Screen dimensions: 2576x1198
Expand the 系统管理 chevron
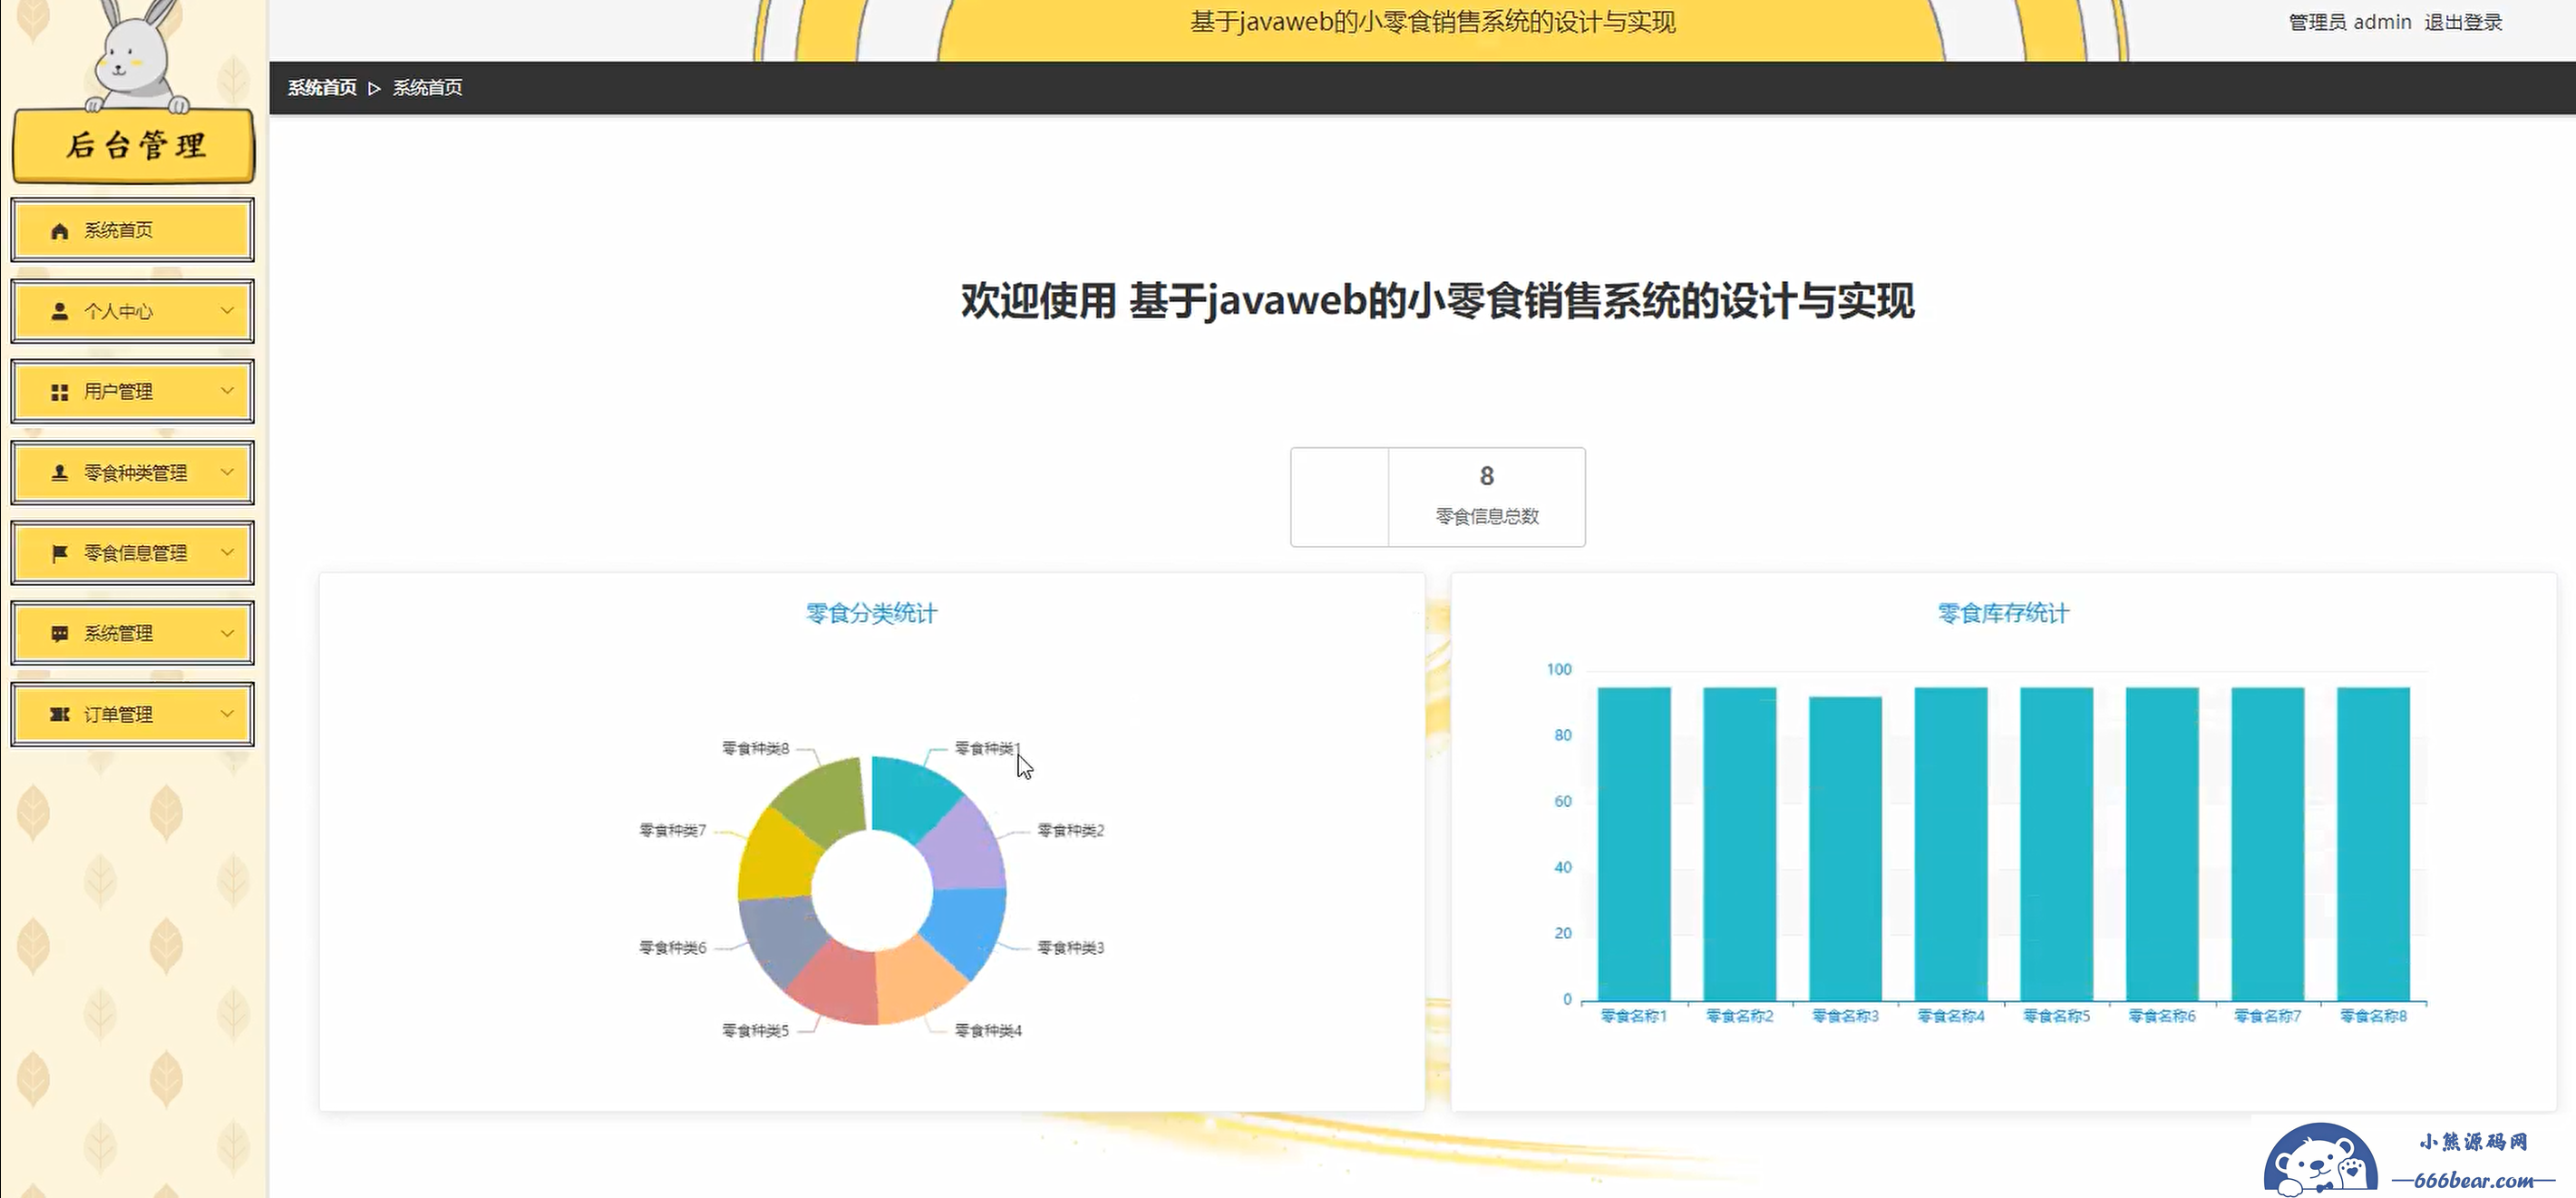click(x=227, y=633)
